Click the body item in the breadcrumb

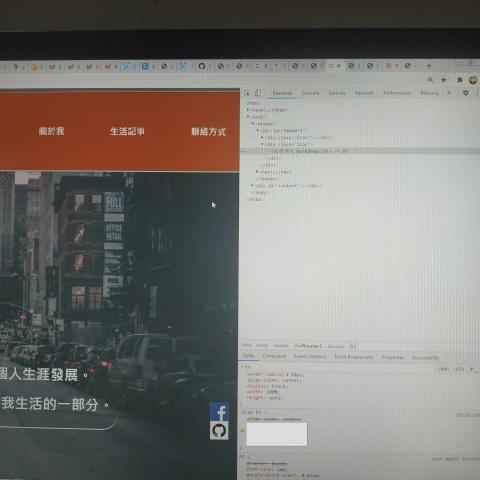262,346
